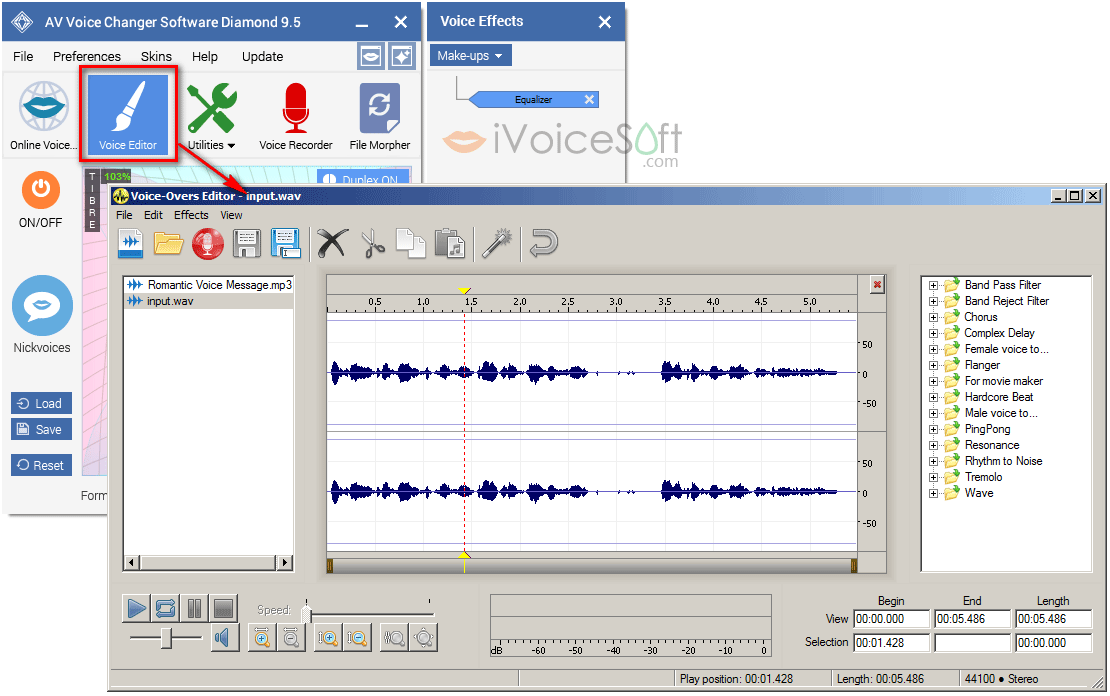Screen dimensions: 1110x696
Task: Remove the Equalizer effect tag
Action: [x=589, y=99]
